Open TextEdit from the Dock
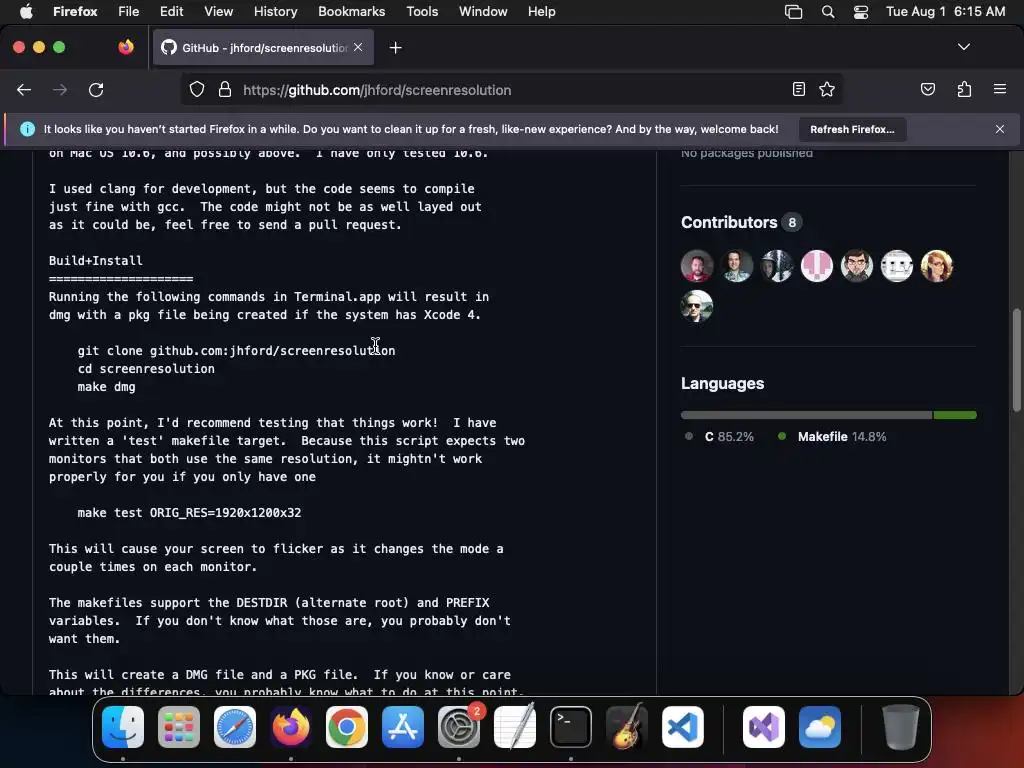Image resolution: width=1024 pixels, height=768 pixels. (515, 727)
